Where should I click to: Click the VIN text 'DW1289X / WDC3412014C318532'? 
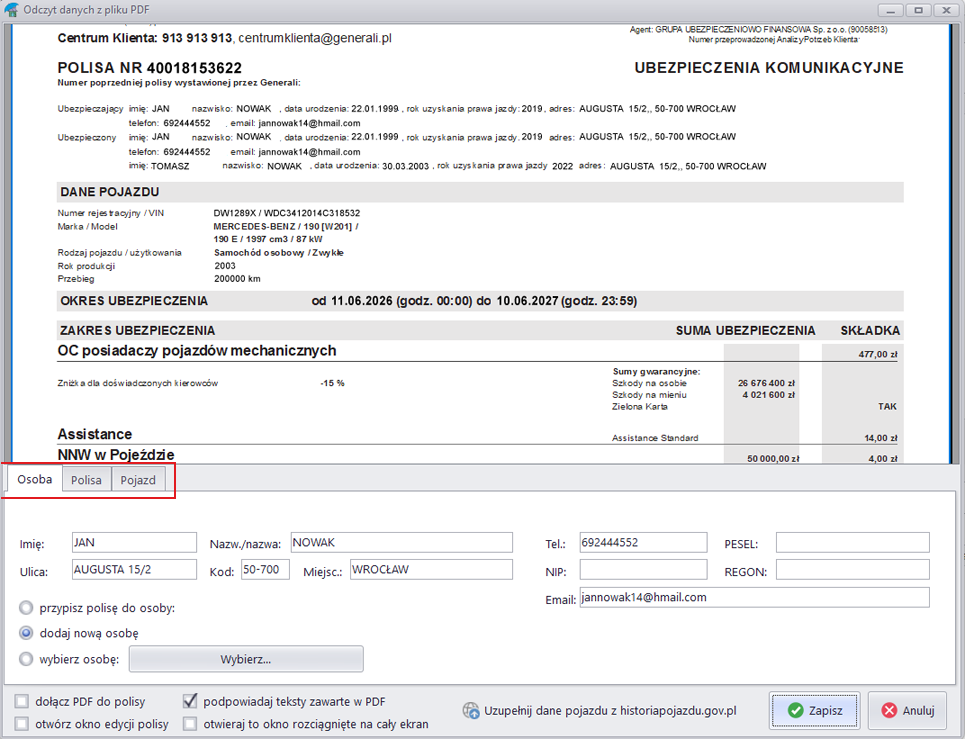[287, 213]
